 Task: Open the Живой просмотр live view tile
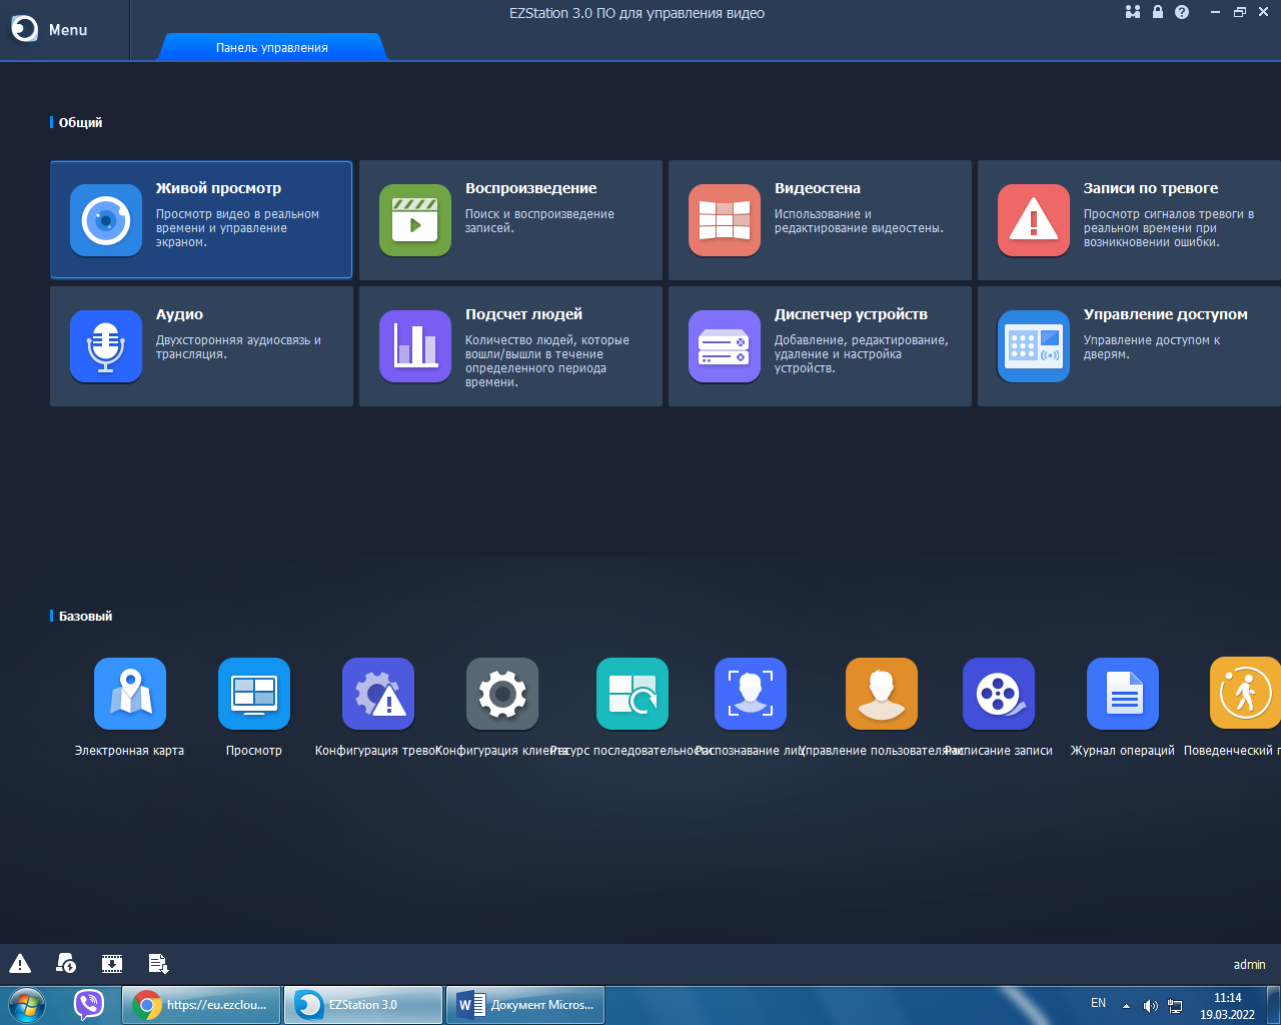click(x=201, y=220)
